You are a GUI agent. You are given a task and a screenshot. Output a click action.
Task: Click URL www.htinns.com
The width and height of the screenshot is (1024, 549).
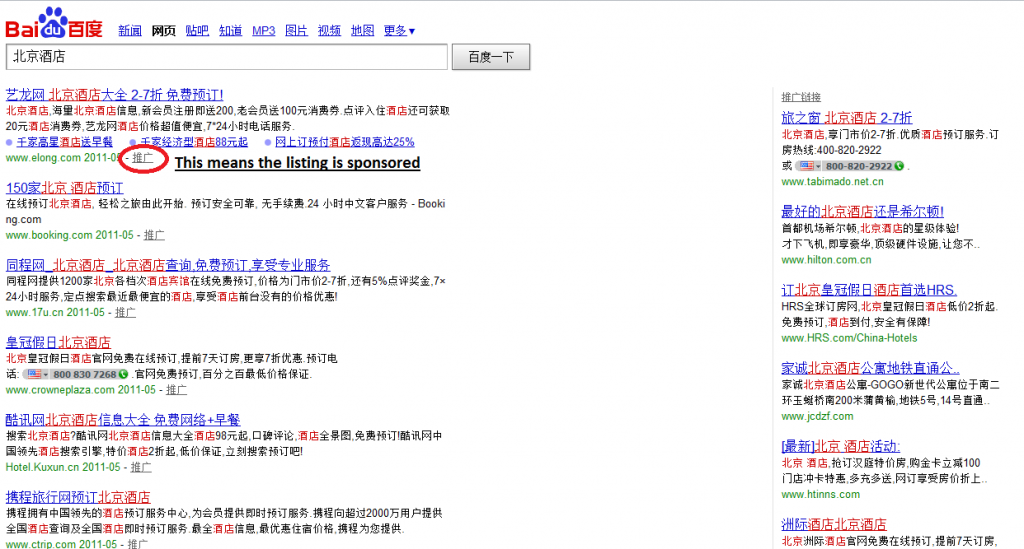820,494
